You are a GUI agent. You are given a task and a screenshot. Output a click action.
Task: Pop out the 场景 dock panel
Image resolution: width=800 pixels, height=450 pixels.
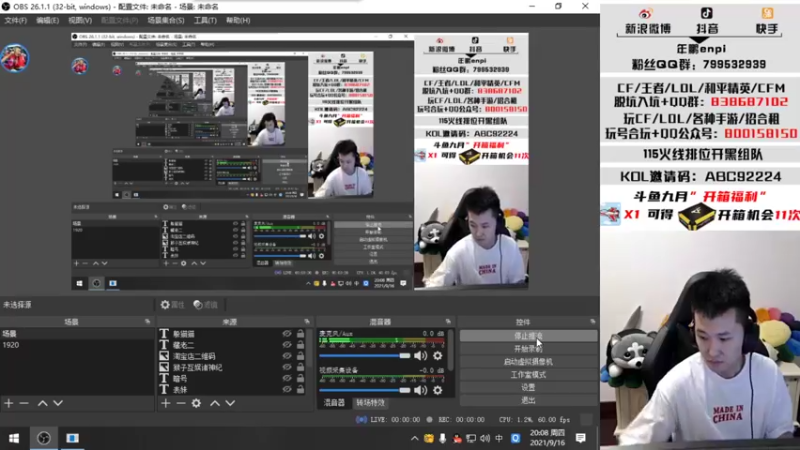click(x=147, y=321)
